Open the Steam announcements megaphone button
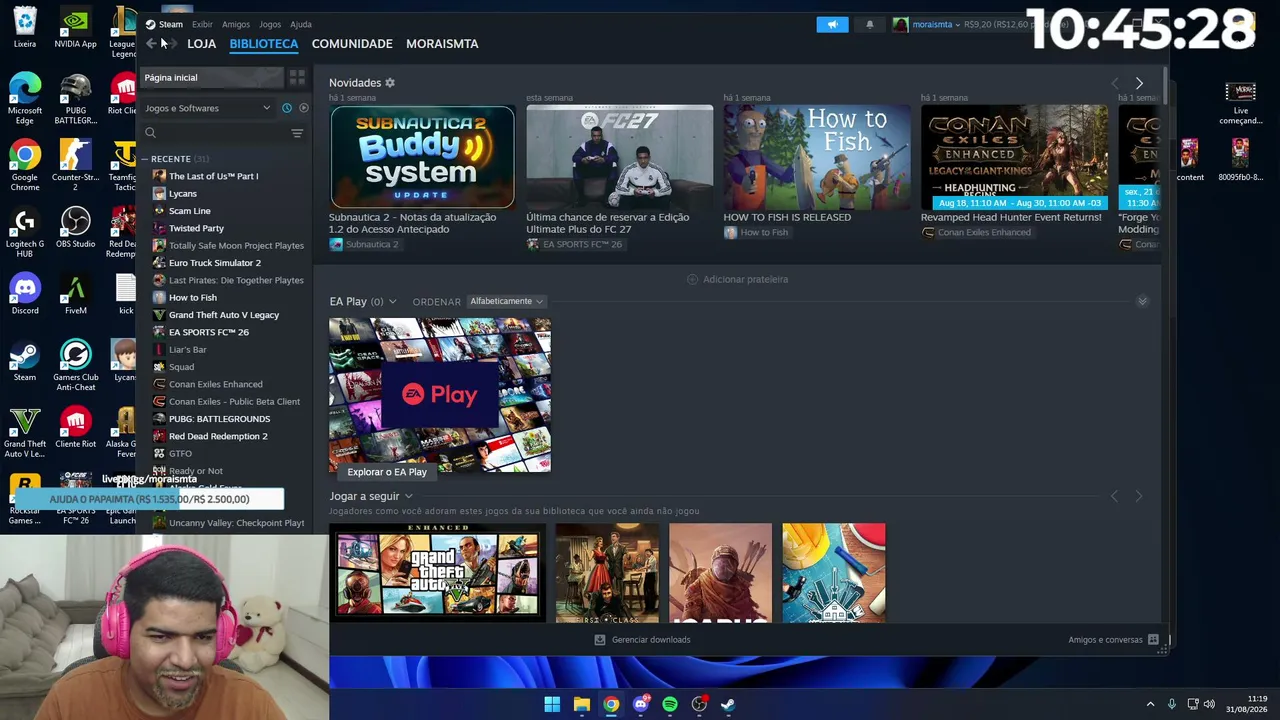Screen dimensions: 1280x720 pos(832,25)
